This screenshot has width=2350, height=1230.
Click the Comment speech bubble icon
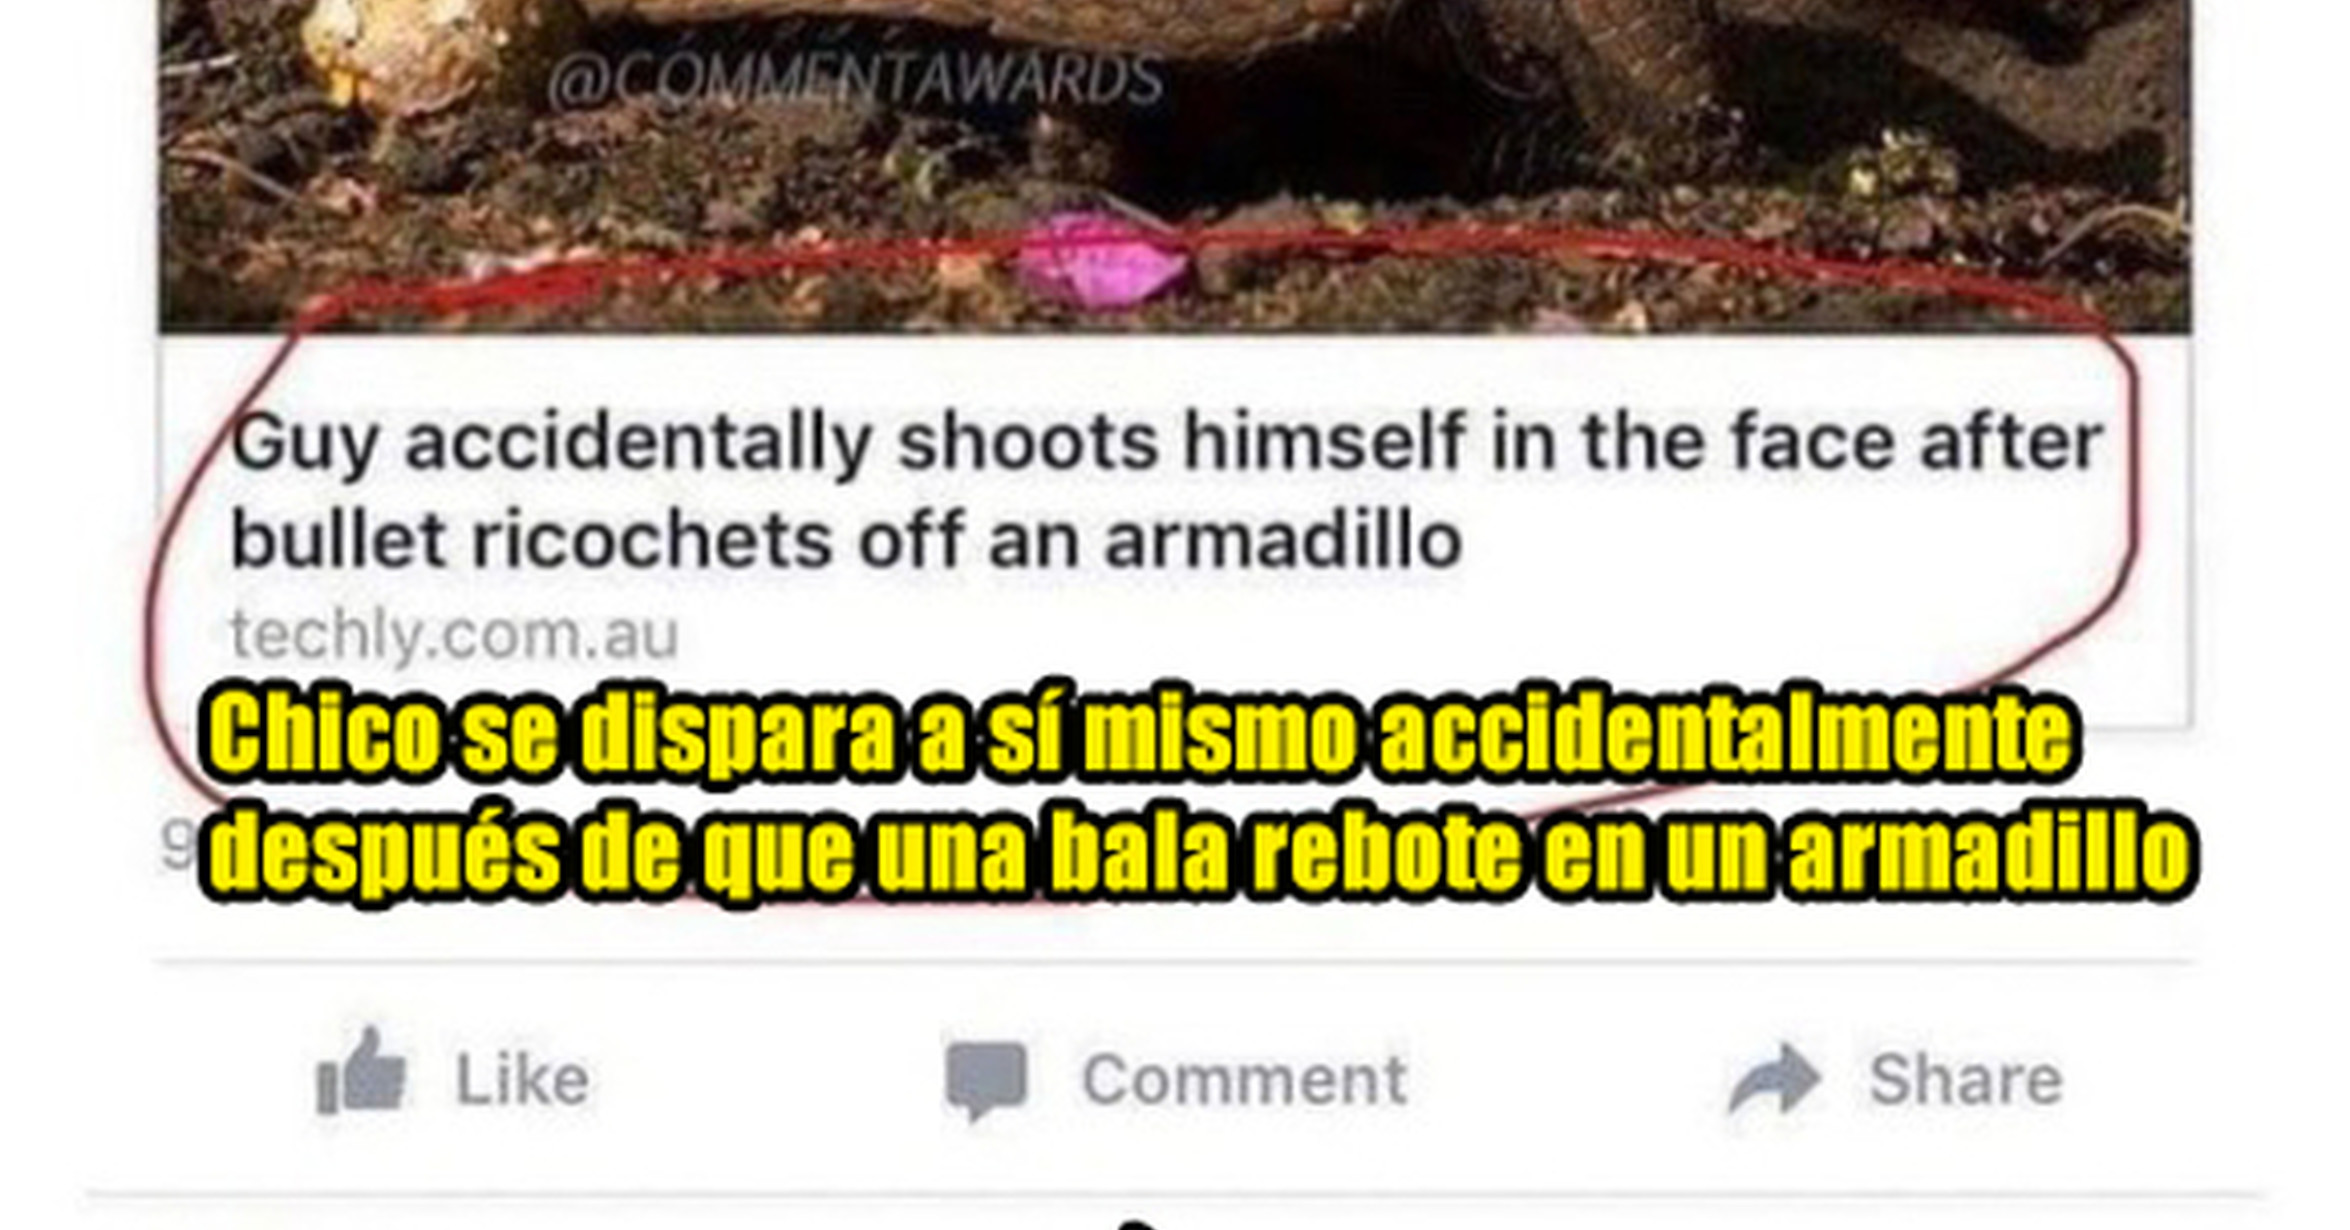click(986, 1080)
